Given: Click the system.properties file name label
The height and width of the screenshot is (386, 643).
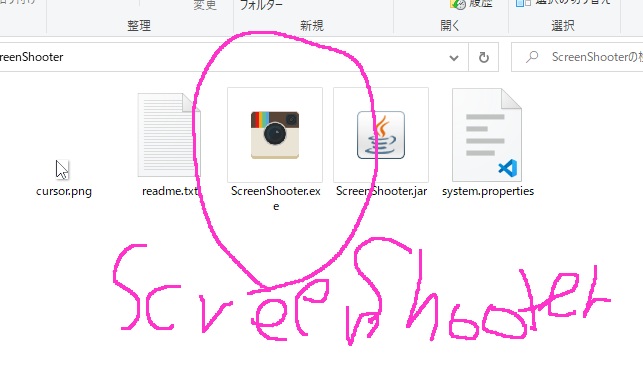Looking at the screenshot, I should (x=488, y=192).
